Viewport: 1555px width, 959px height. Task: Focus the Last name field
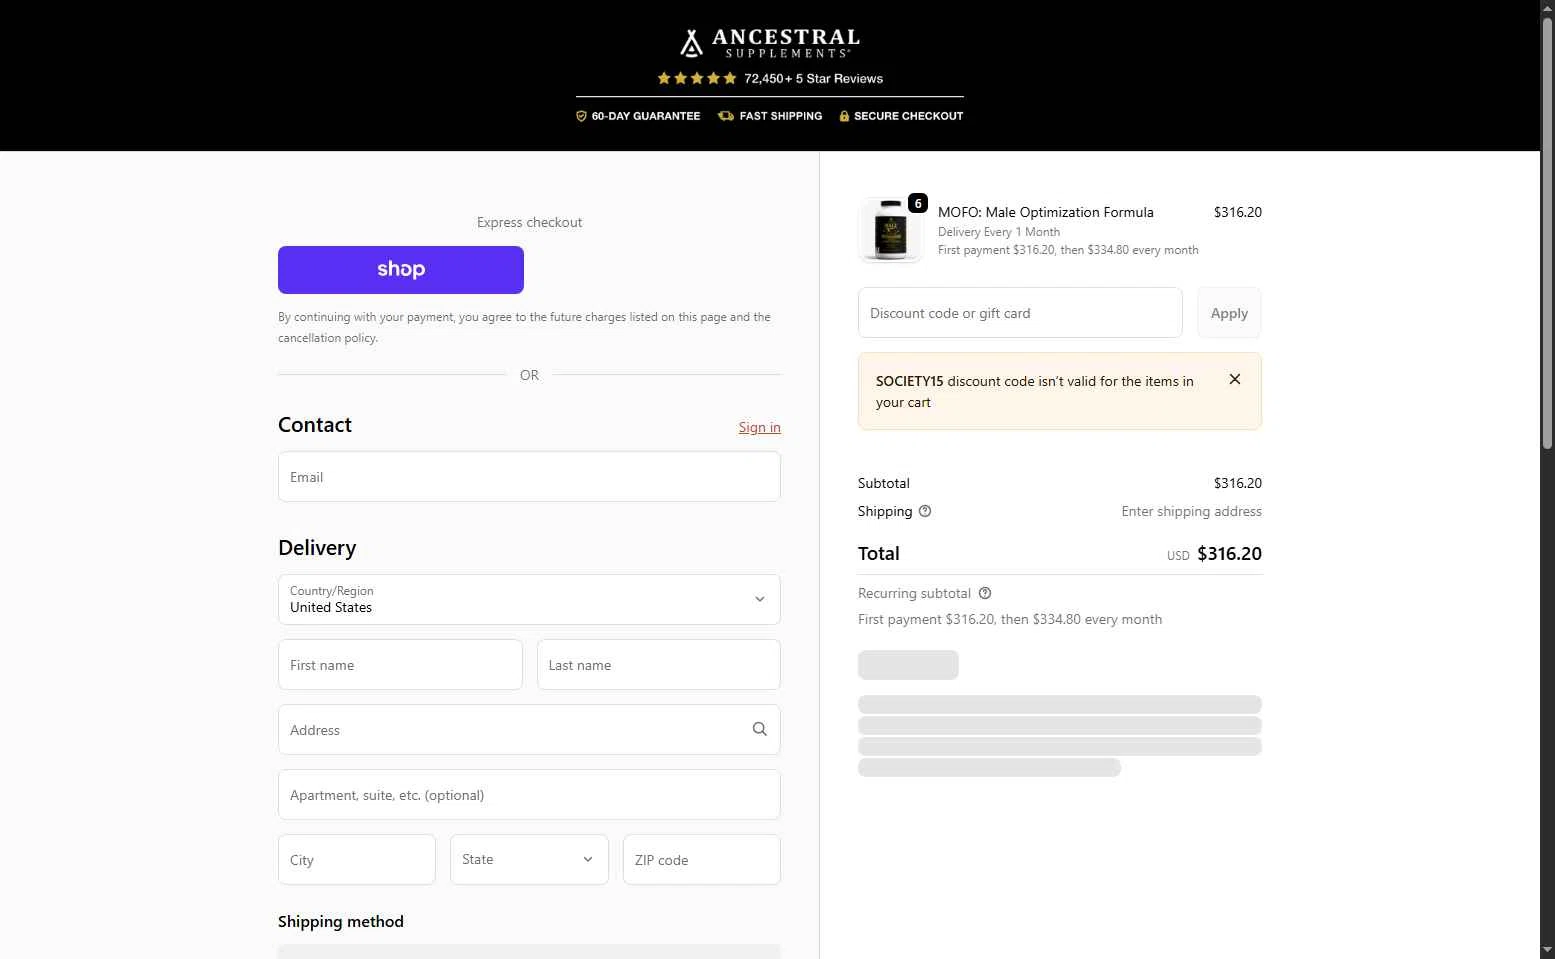(659, 665)
